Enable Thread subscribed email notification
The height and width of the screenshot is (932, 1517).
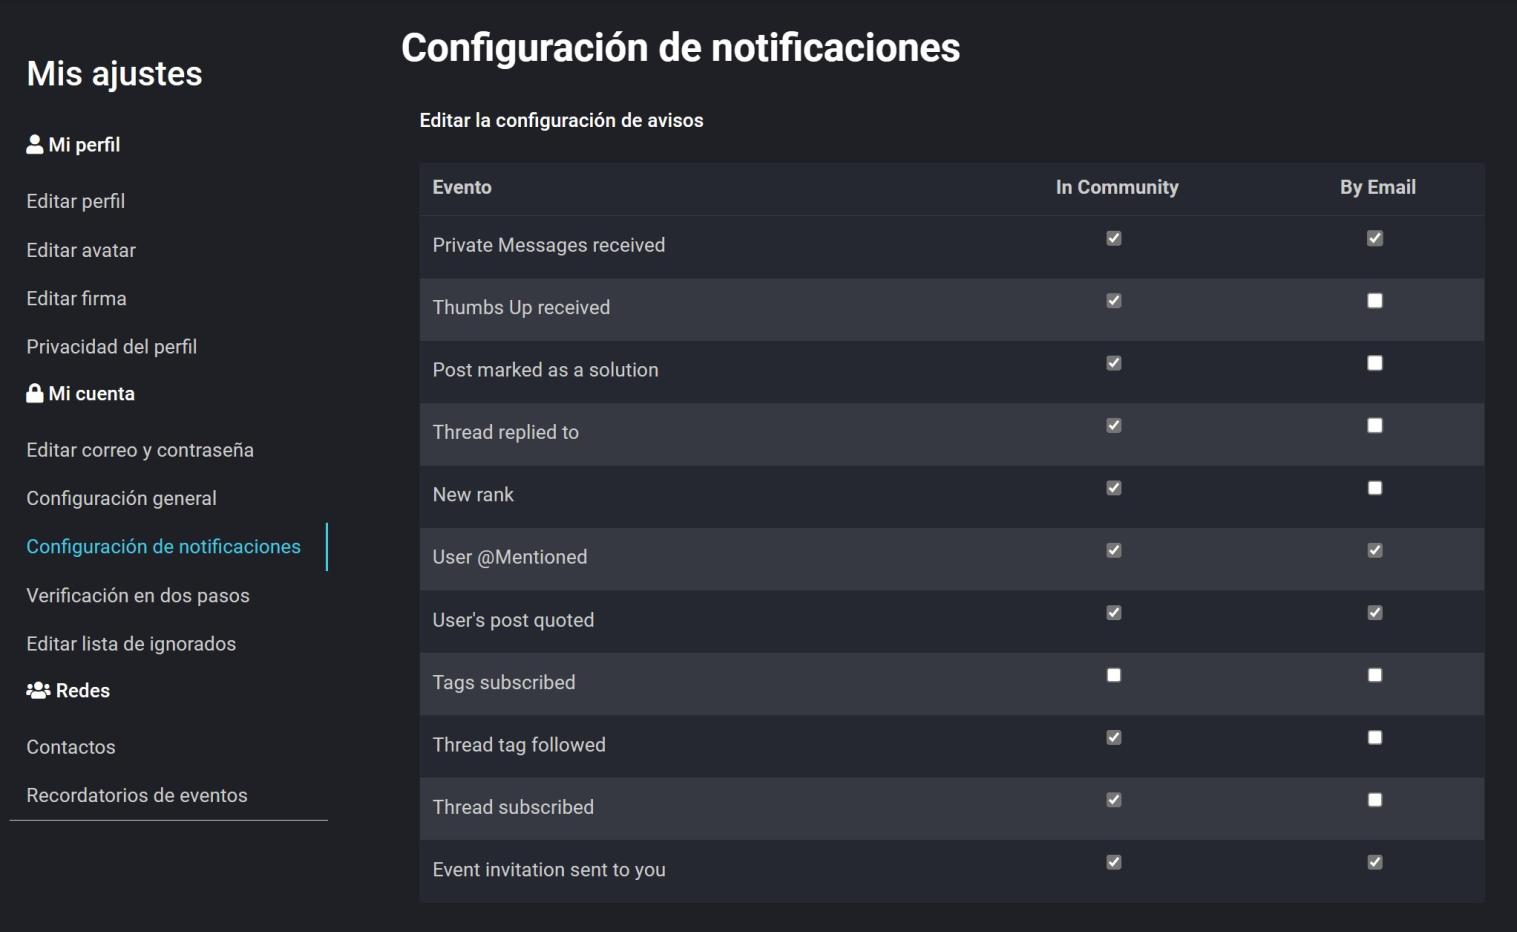tap(1375, 800)
